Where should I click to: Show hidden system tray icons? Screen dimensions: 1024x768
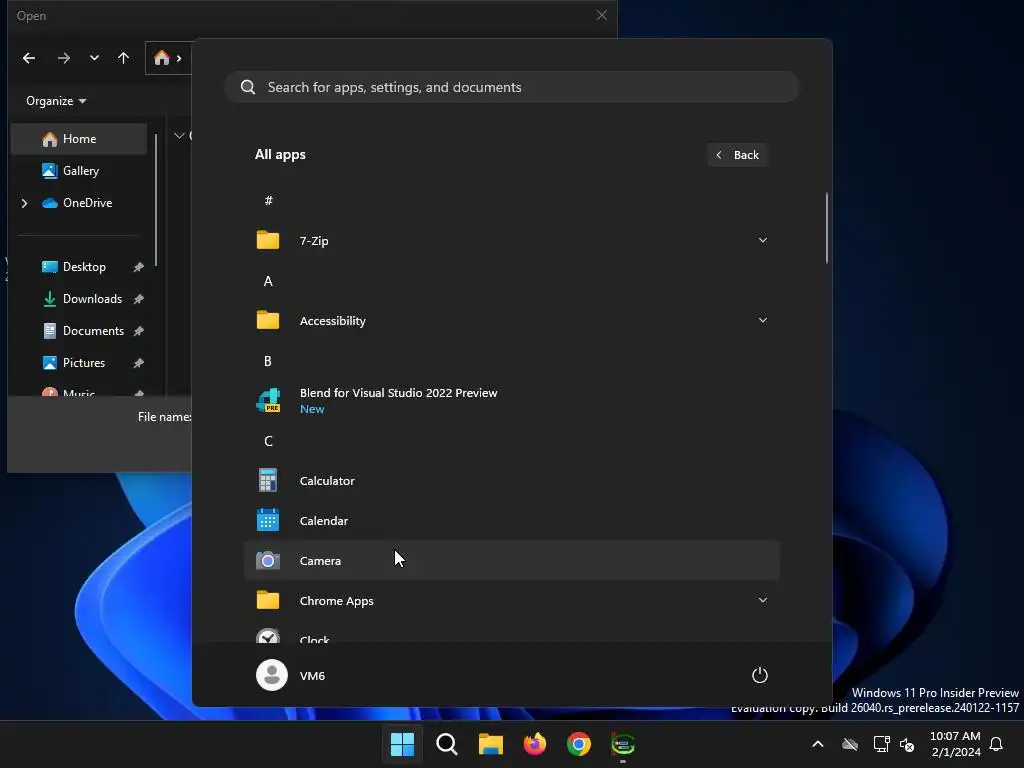818,744
